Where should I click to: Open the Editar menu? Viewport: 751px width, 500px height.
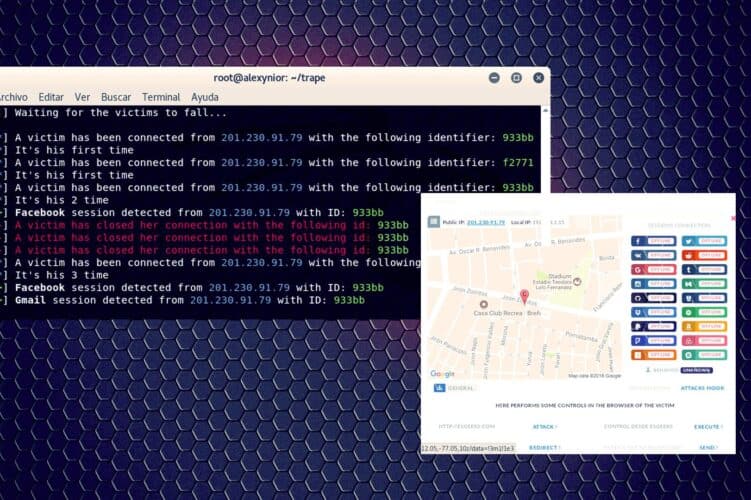coord(51,97)
